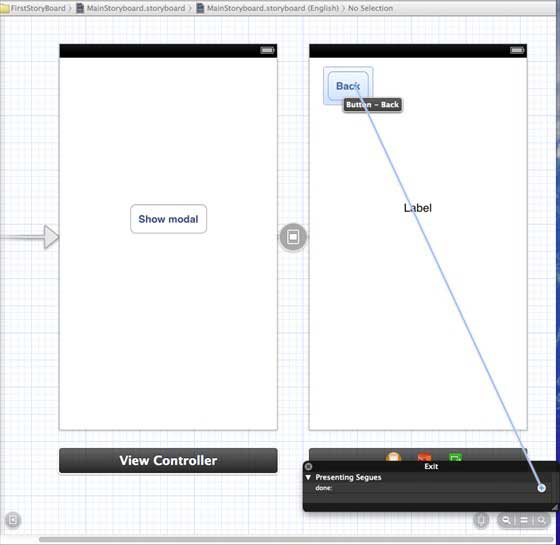
Task: Click the No Selection jump bar item
Action: [x=370, y=8]
